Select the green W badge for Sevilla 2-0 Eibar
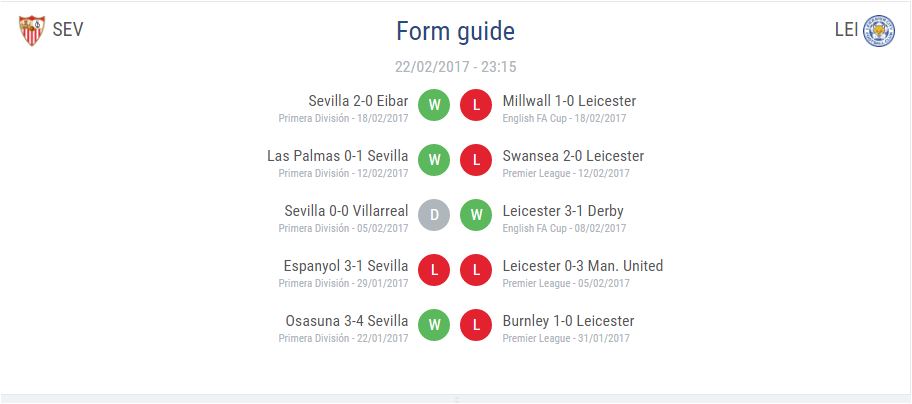This screenshot has width=912, height=404. (x=434, y=105)
